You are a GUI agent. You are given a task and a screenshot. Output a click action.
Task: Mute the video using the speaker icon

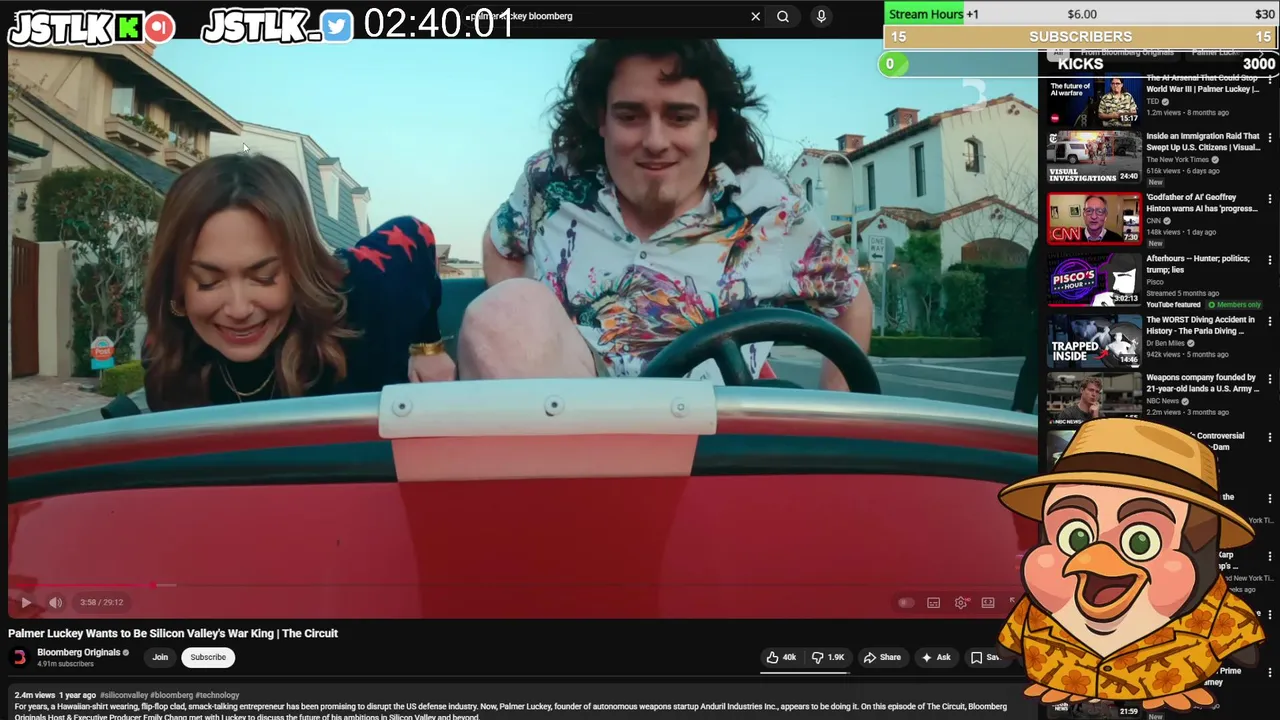tap(56, 602)
